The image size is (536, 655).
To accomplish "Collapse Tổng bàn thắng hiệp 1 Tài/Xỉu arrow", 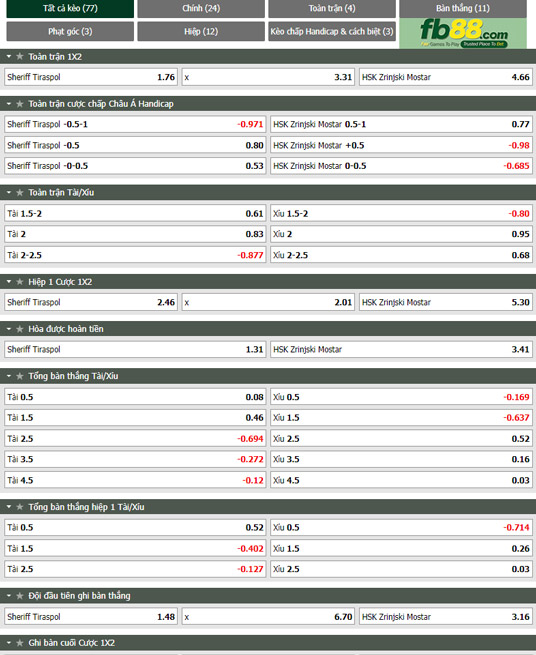I will [x=9, y=507].
